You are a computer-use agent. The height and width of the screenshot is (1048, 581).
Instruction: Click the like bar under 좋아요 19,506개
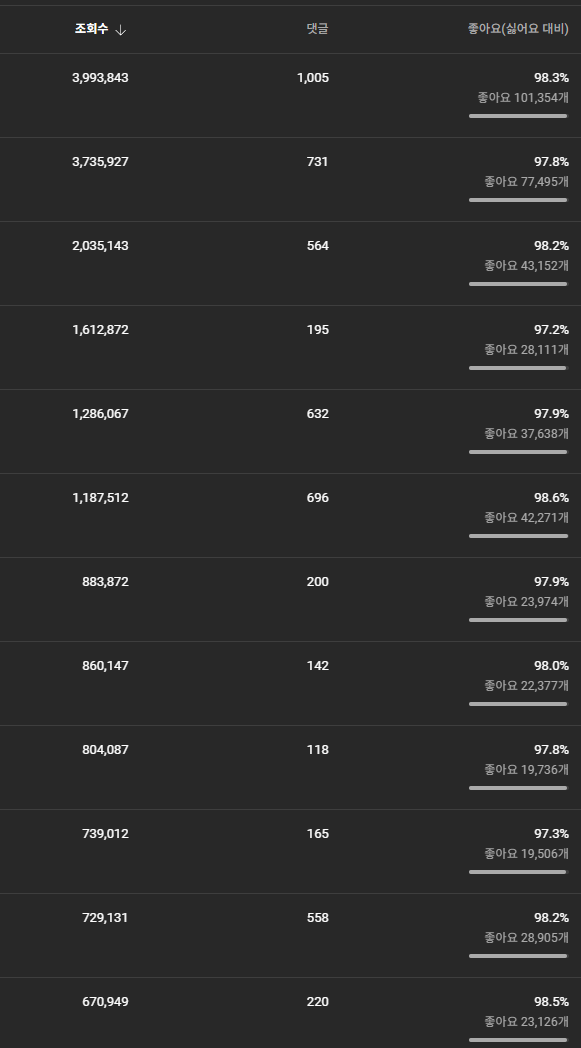coord(518,872)
